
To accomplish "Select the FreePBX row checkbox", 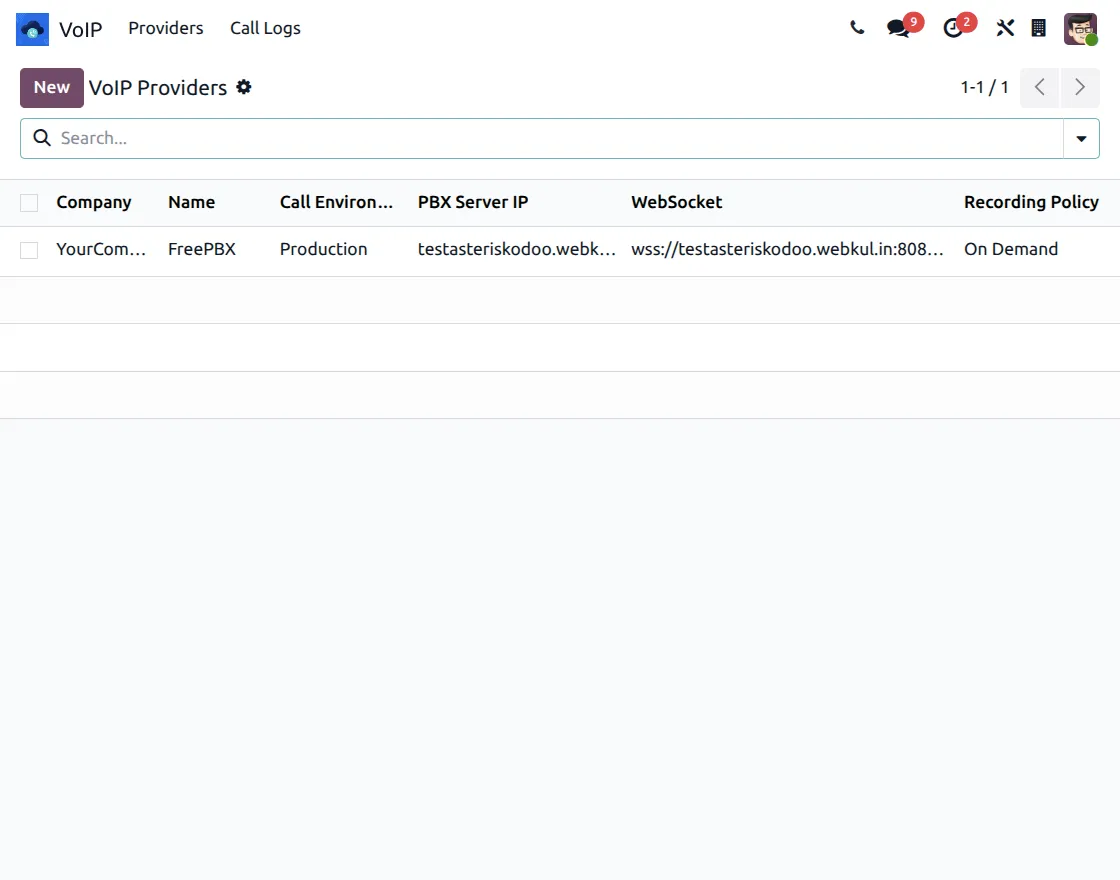I will [28, 249].
